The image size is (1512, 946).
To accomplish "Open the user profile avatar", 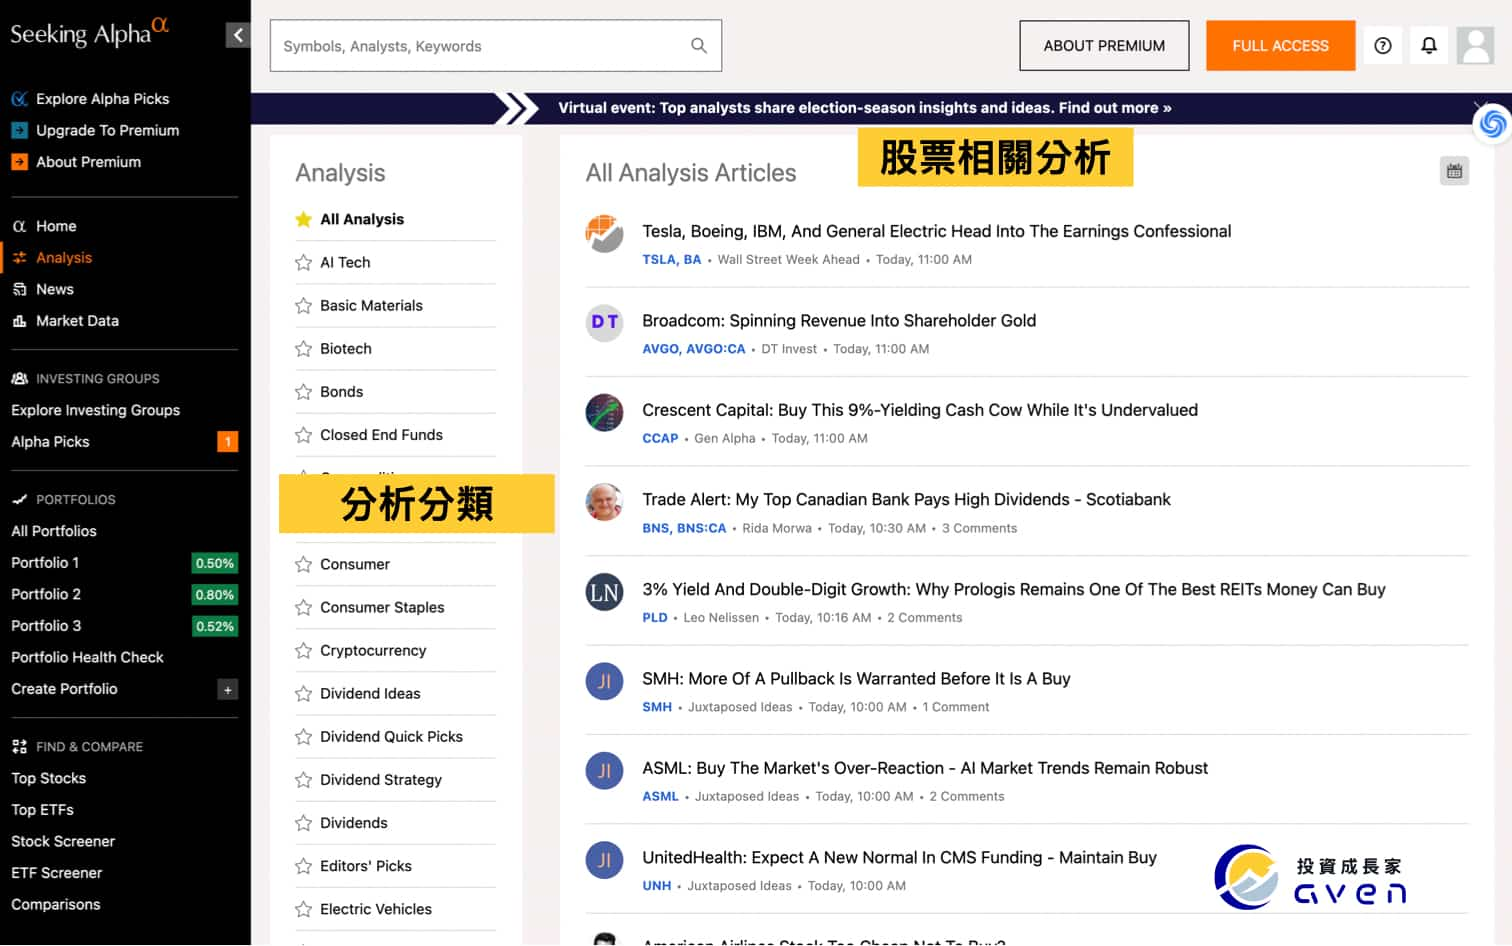I will 1475,45.
